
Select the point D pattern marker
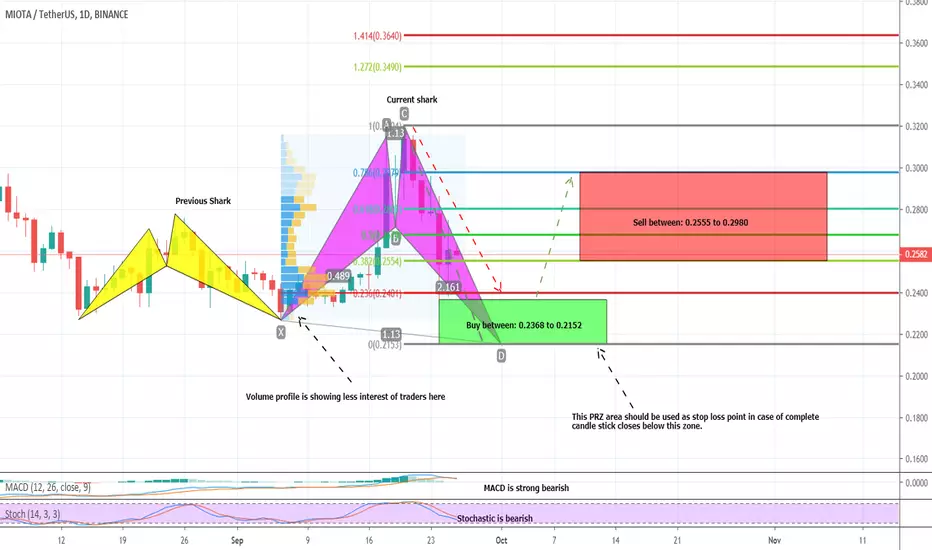pos(501,356)
